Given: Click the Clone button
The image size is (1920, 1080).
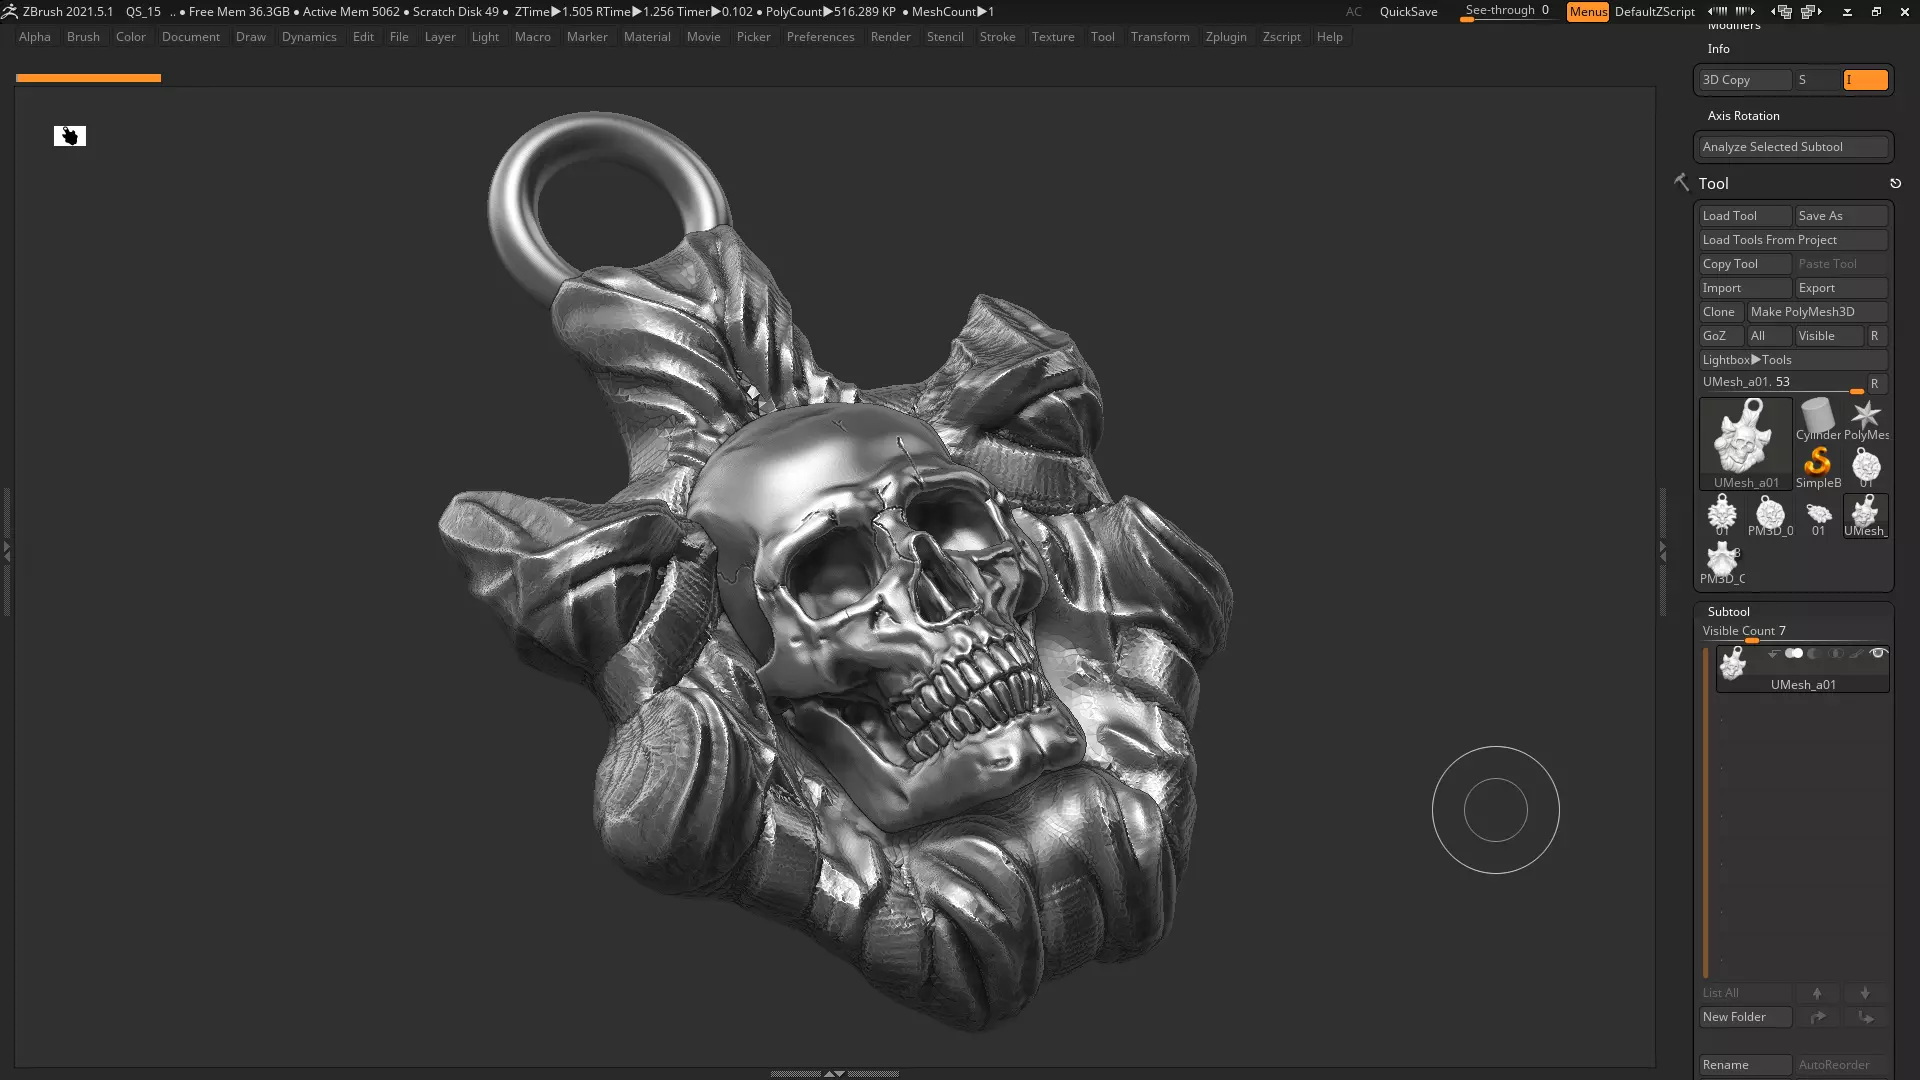Looking at the screenshot, I should pyautogui.click(x=1721, y=312).
